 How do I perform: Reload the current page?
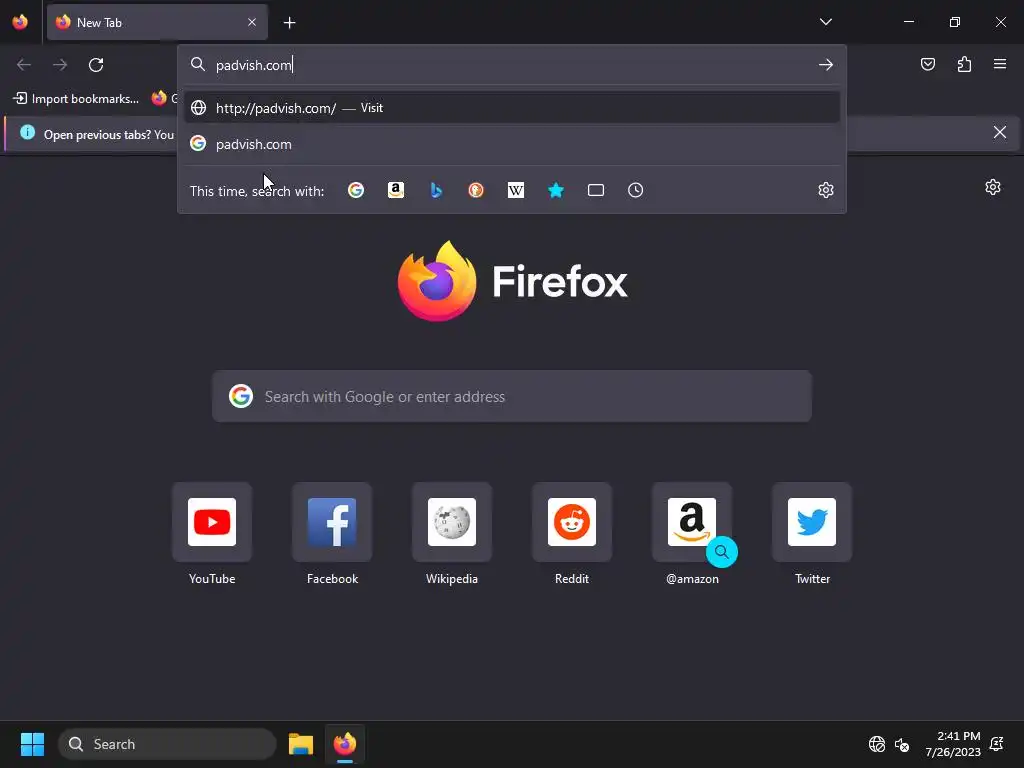[x=96, y=65]
